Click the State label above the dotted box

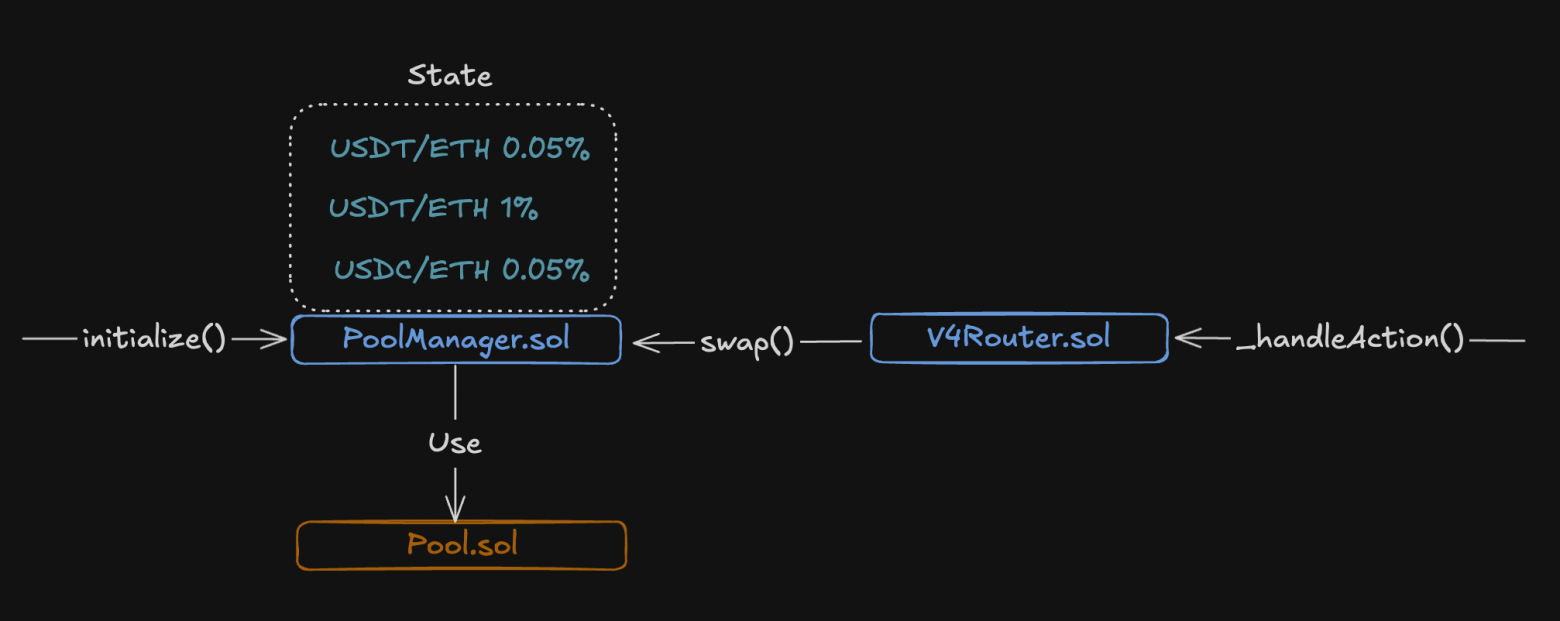(450, 76)
